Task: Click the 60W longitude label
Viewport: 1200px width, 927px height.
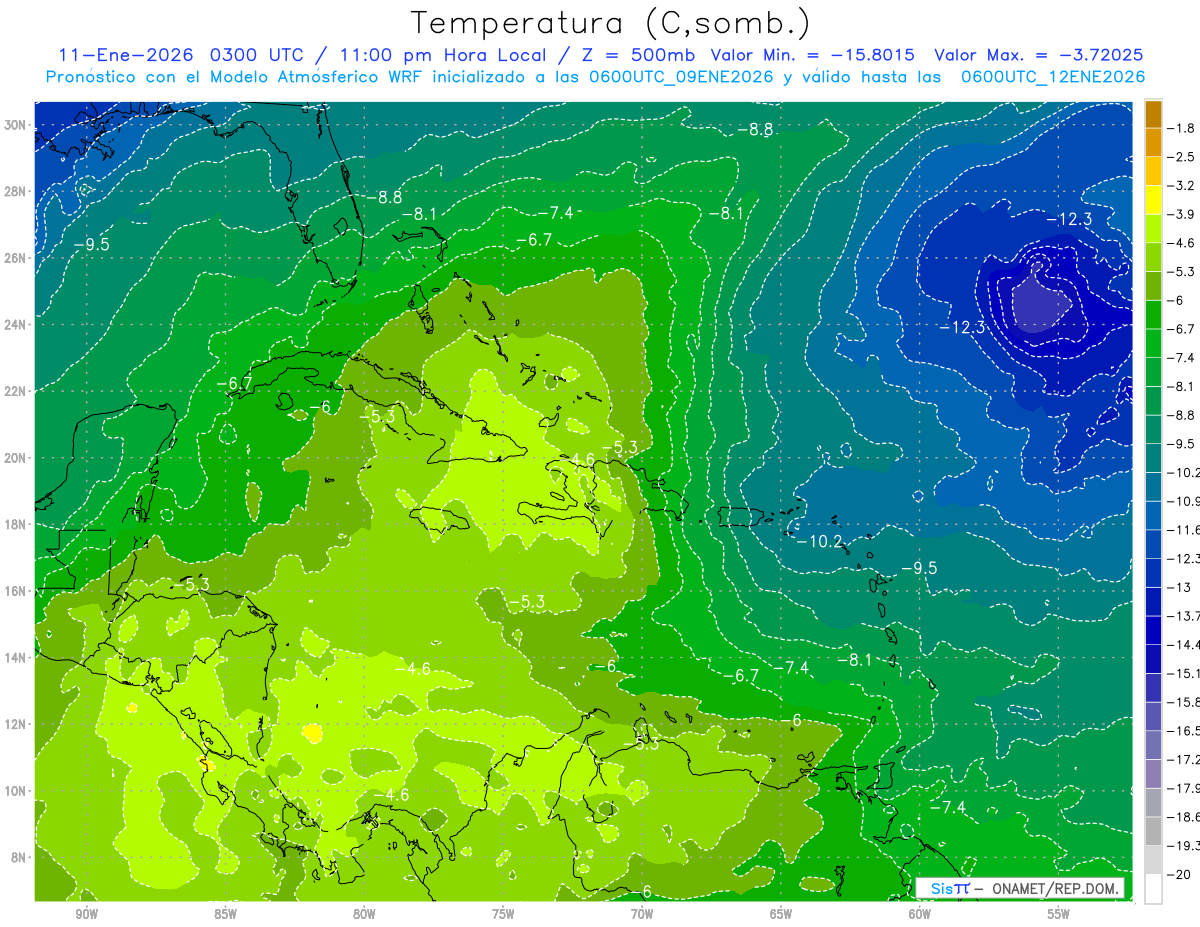Action: pyautogui.click(x=920, y=914)
